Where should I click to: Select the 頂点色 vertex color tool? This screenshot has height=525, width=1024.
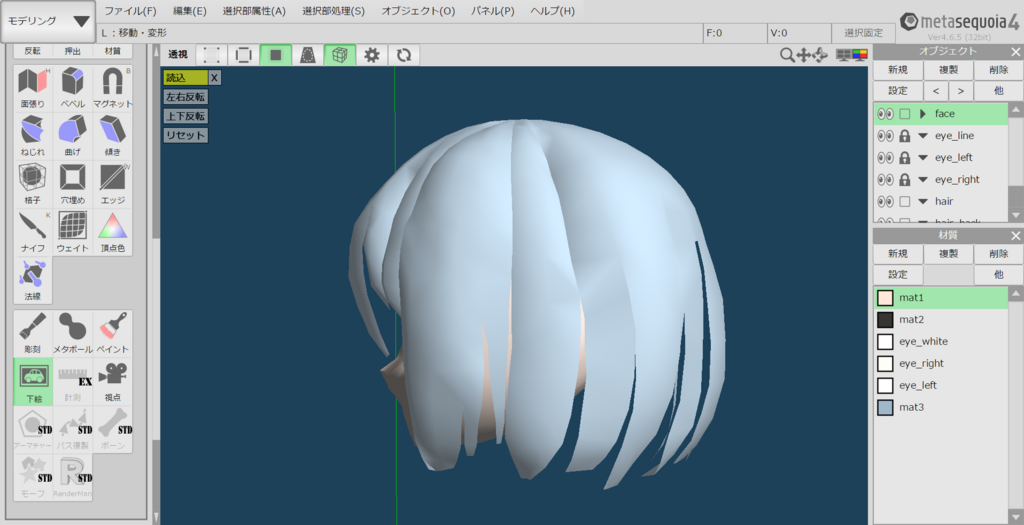(x=112, y=232)
